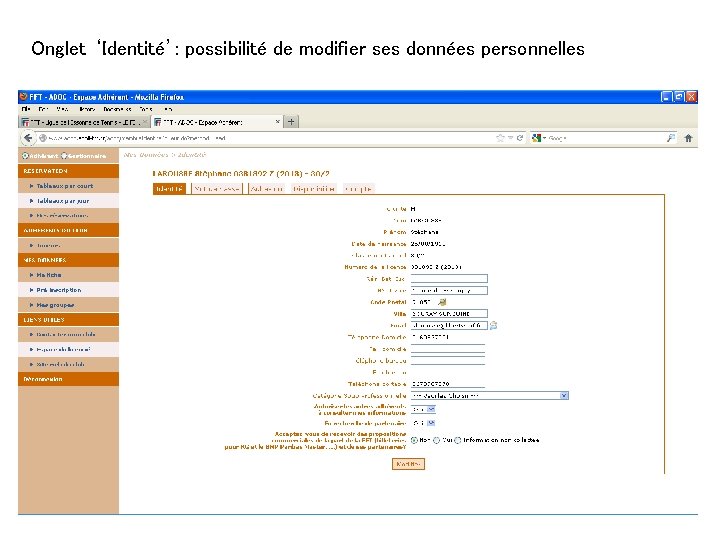Click the Mes données breadcrumb text
This screenshot has height=540, width=720.
[146, 155]
